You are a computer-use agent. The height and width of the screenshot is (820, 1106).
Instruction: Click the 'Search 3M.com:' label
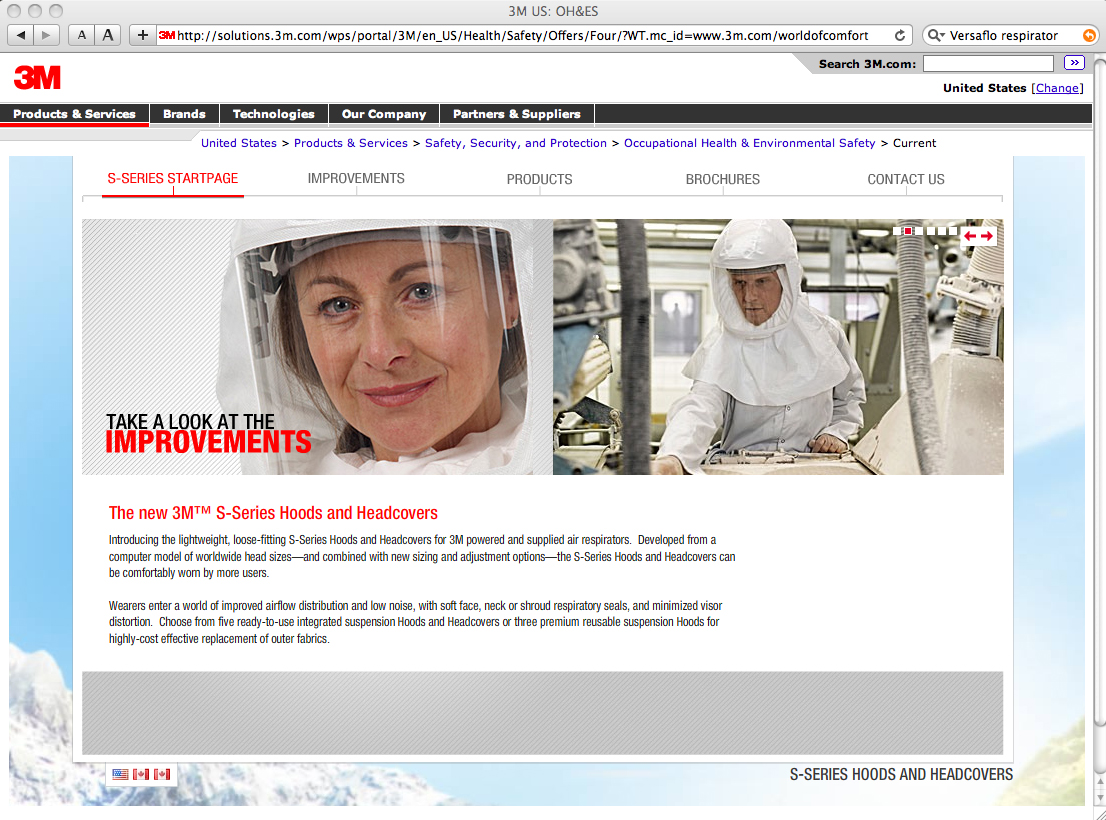click(867, 64)
